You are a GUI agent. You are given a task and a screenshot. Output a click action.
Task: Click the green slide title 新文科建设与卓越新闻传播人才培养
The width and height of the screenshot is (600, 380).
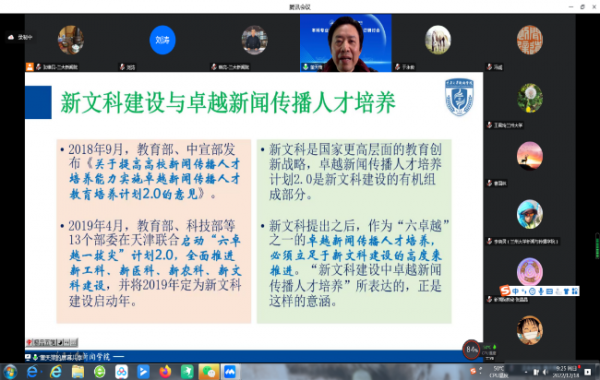click(x=228, y=103)
